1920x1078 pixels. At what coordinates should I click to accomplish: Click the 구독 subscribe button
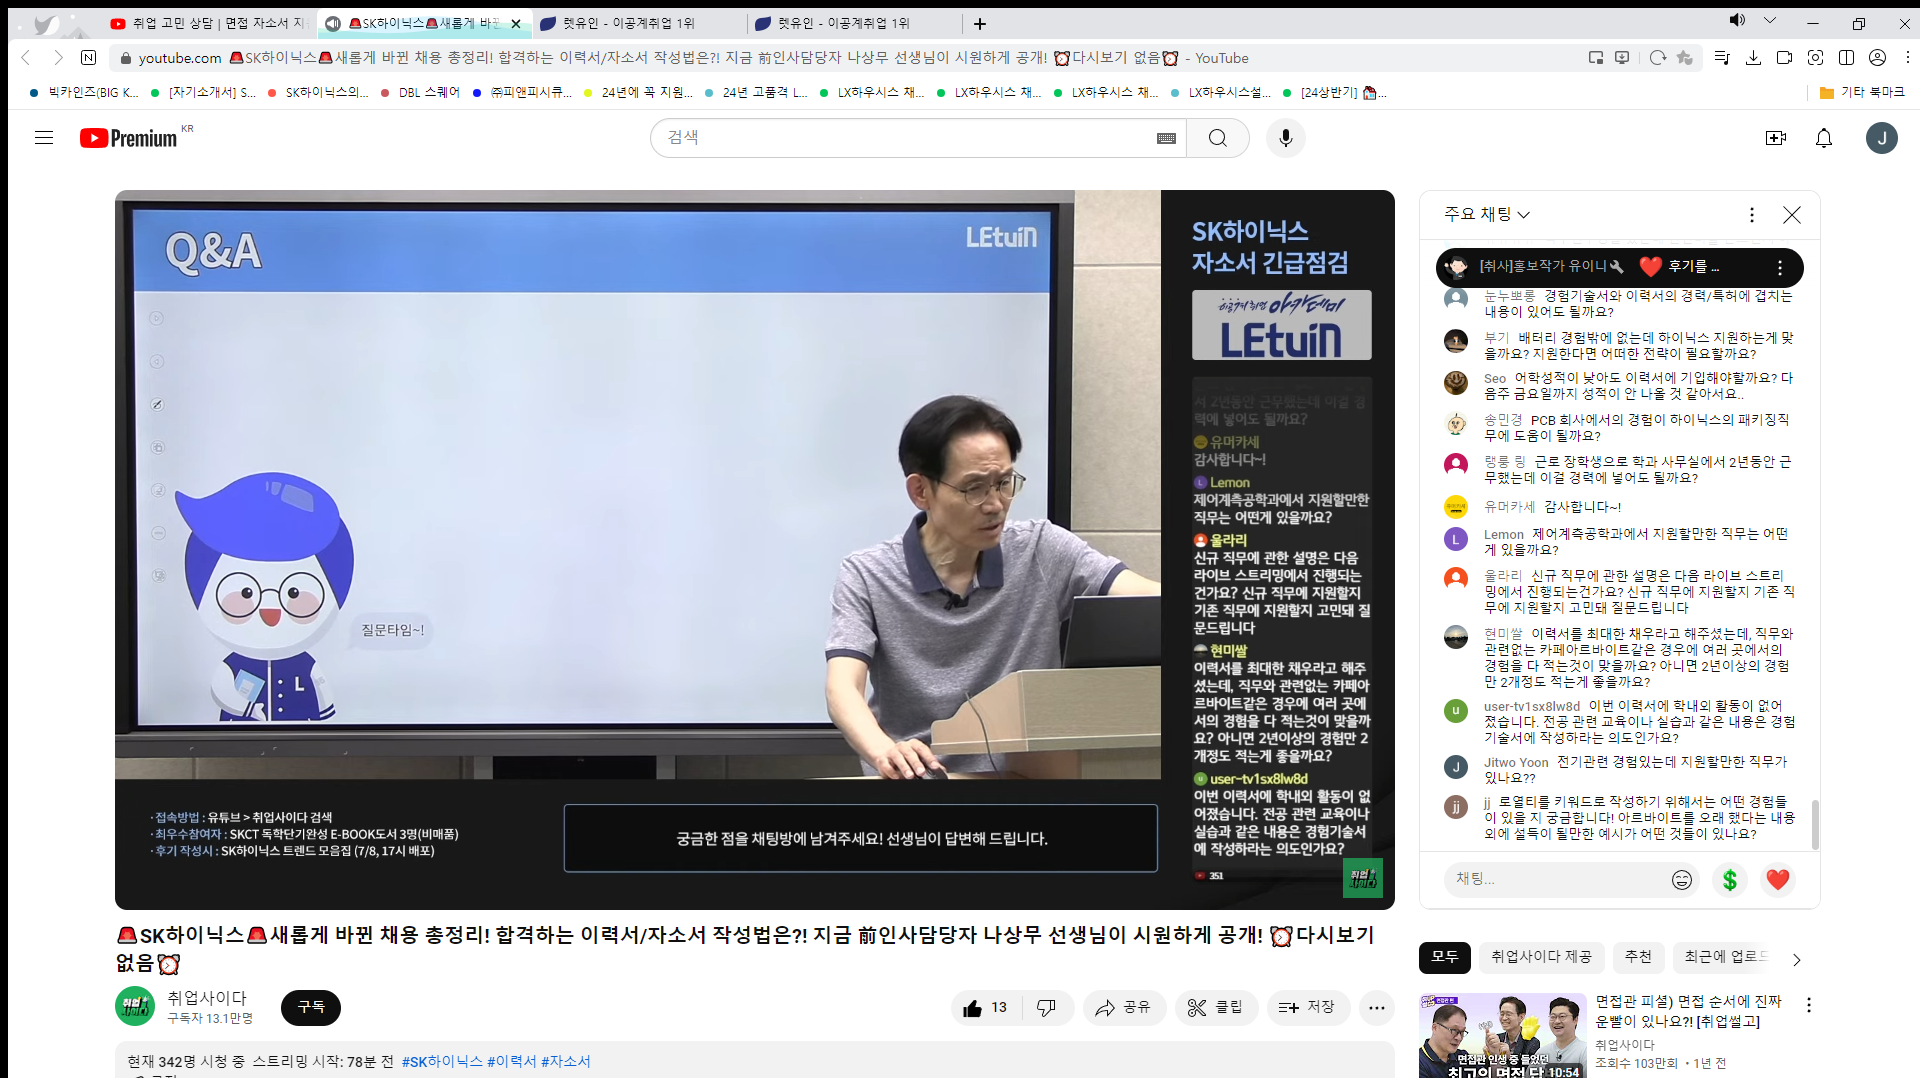click(x=311, y=1007)
